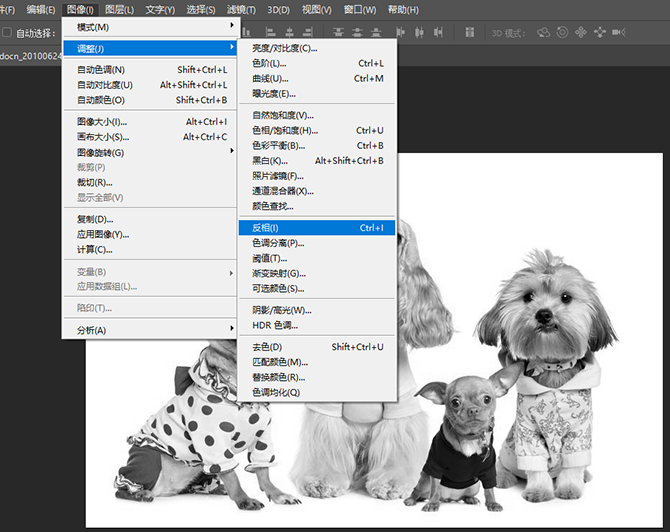Choose 反相(I) invert command
Viewport: 670px width, 532px height.
coord(317,228)
